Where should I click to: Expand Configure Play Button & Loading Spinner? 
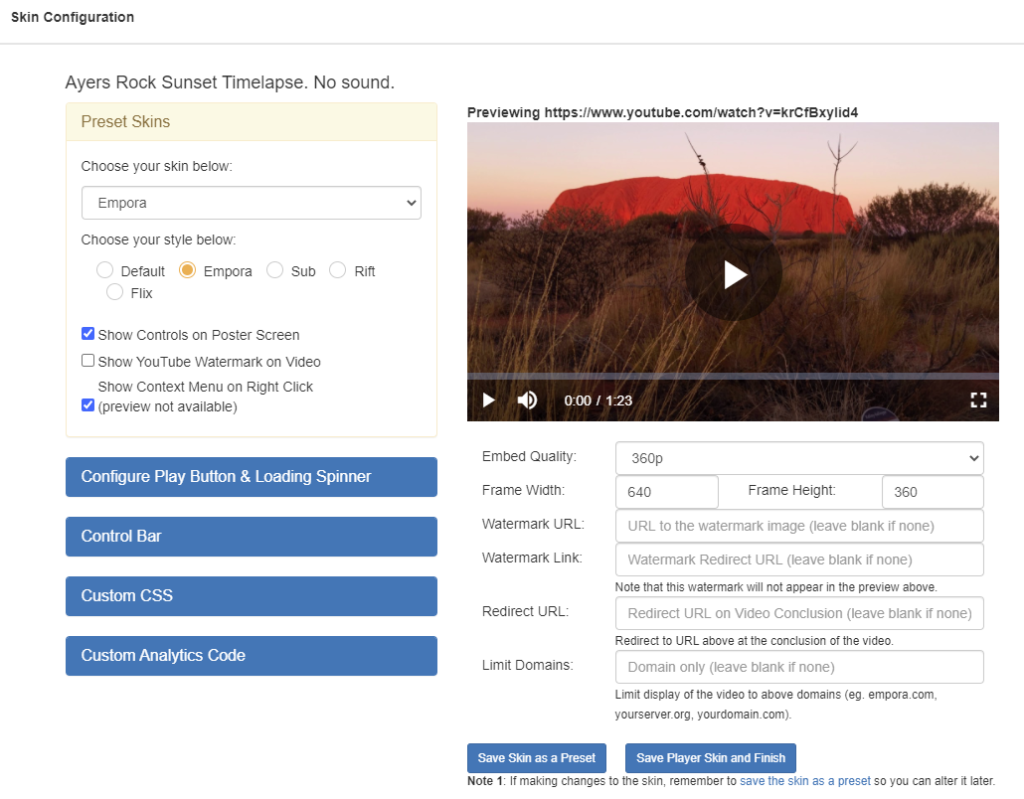click(x=251, y=477)
